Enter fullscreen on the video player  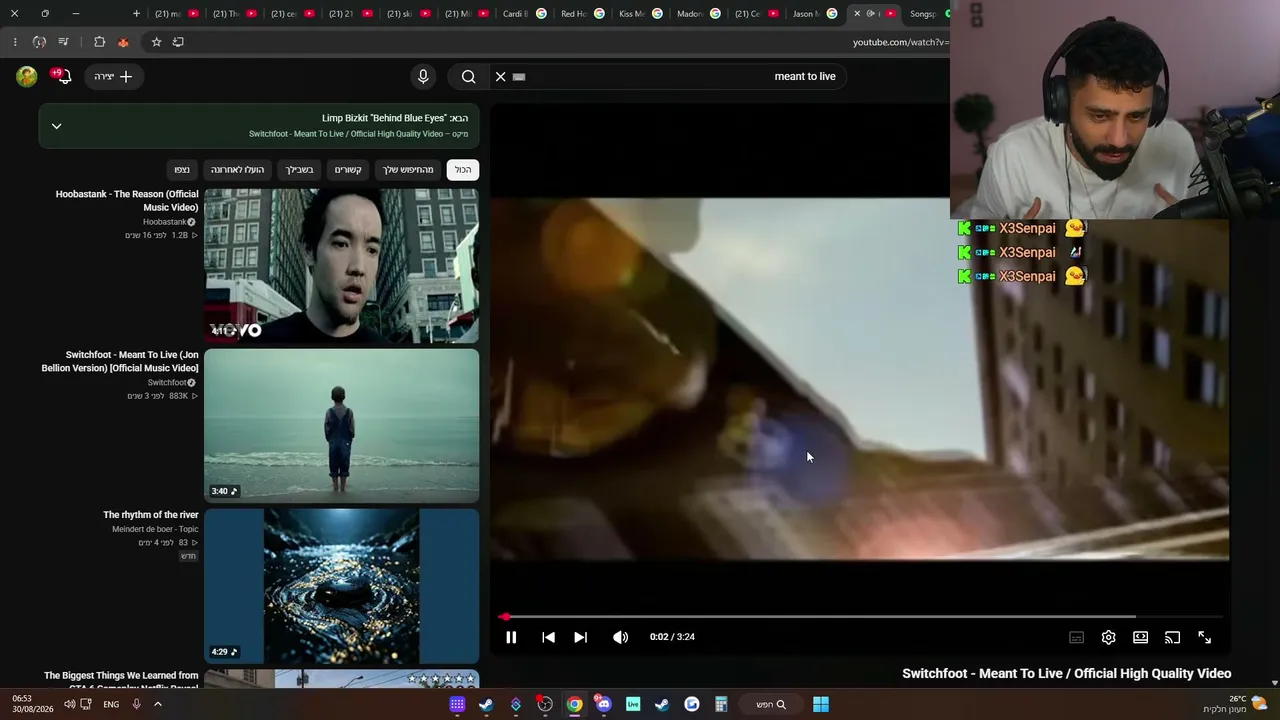[x=1204, y=637]
